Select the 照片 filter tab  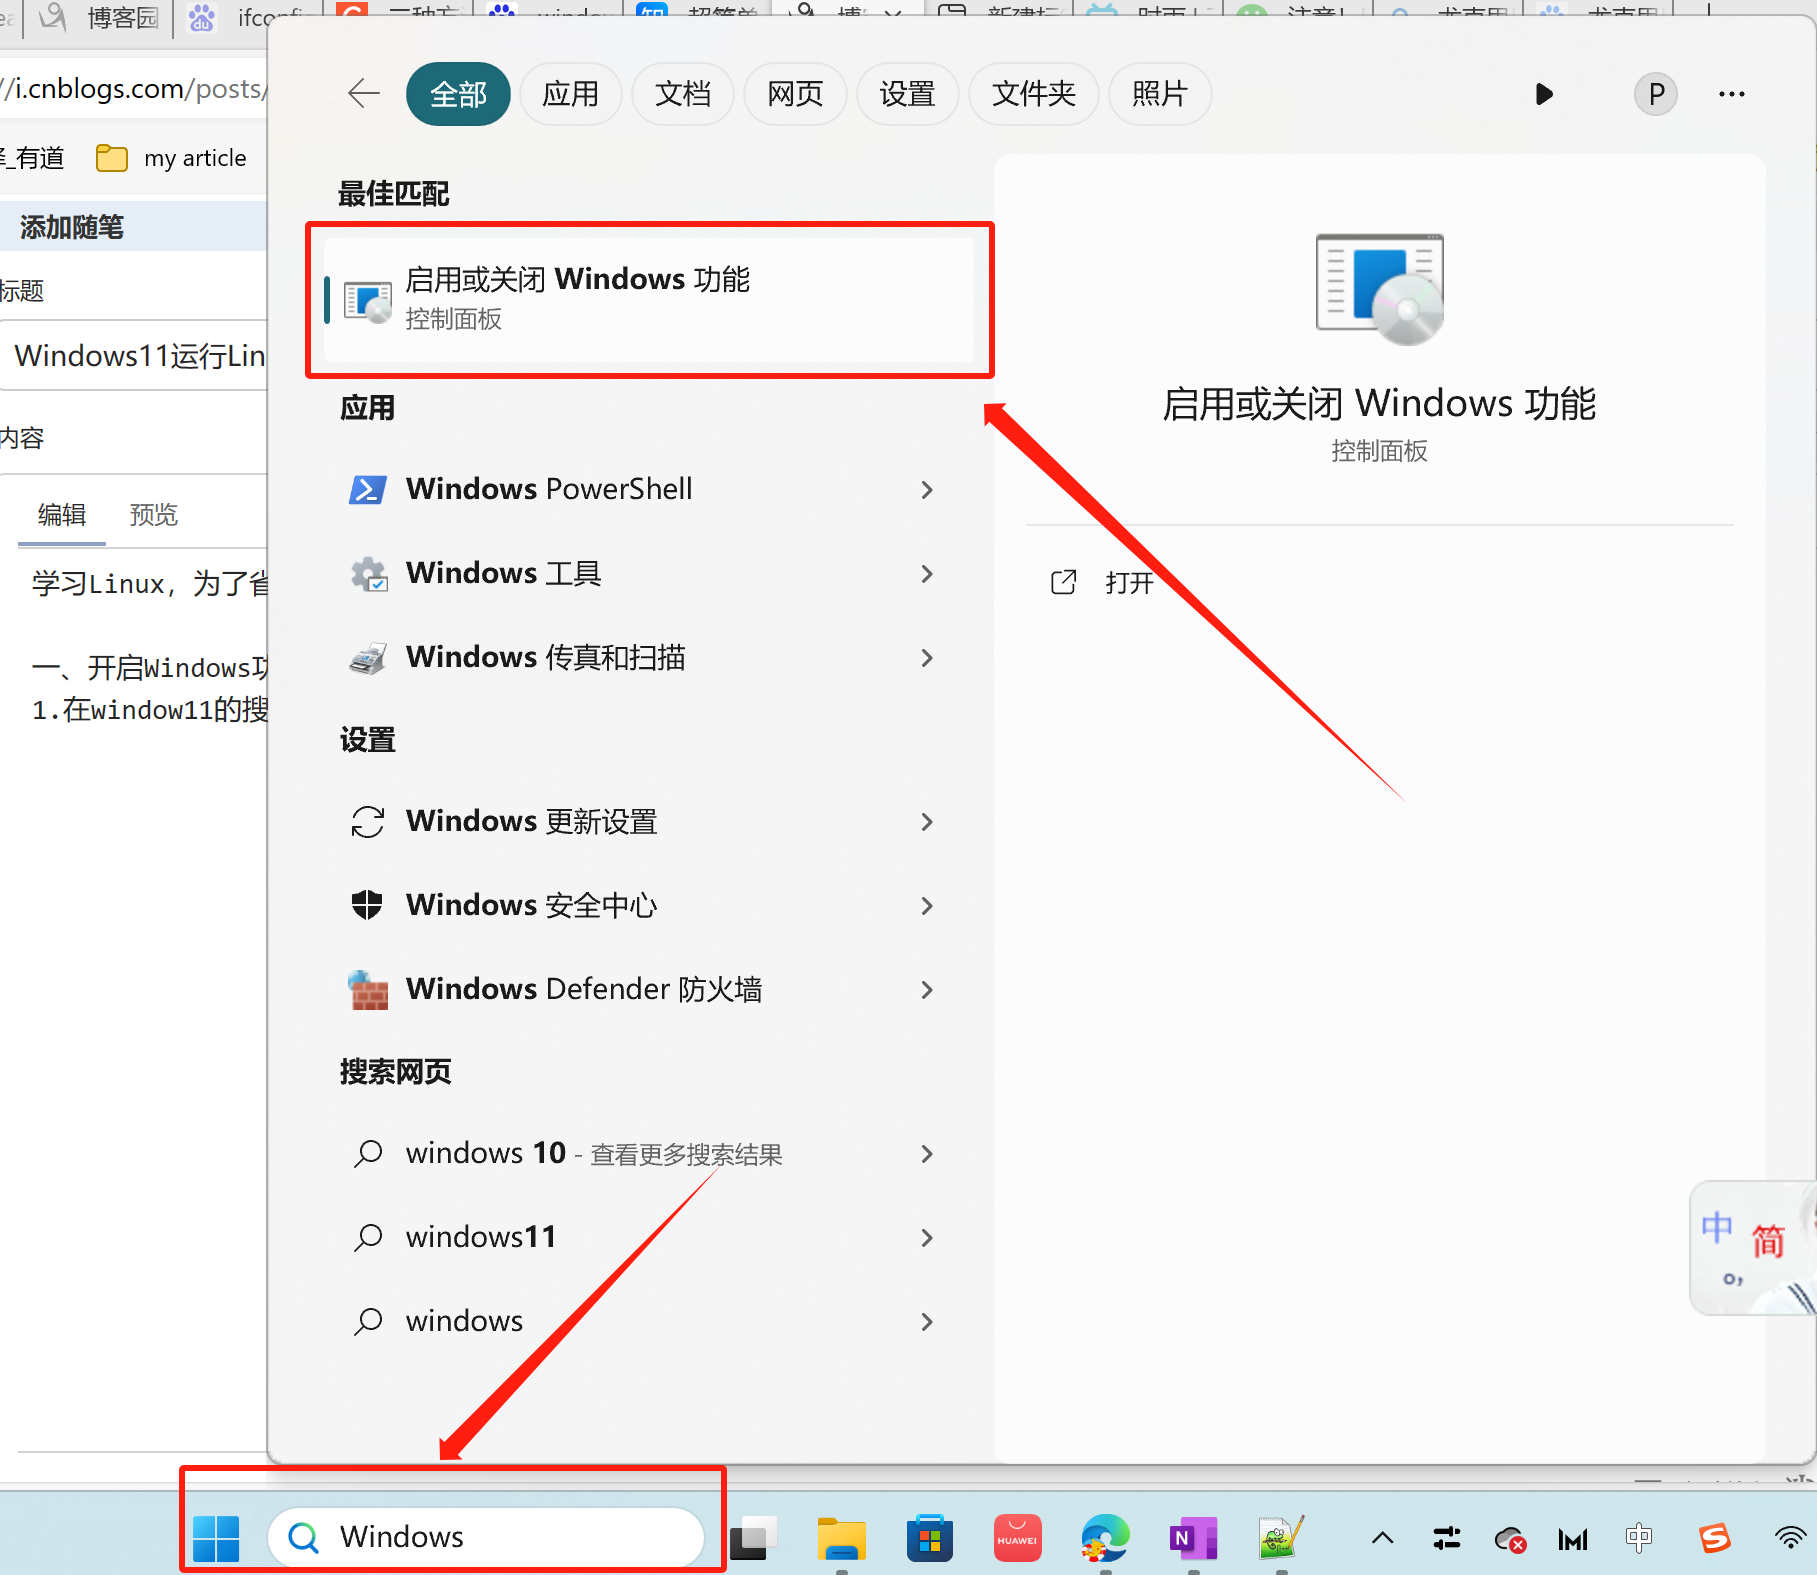(x=1160, y=94)
